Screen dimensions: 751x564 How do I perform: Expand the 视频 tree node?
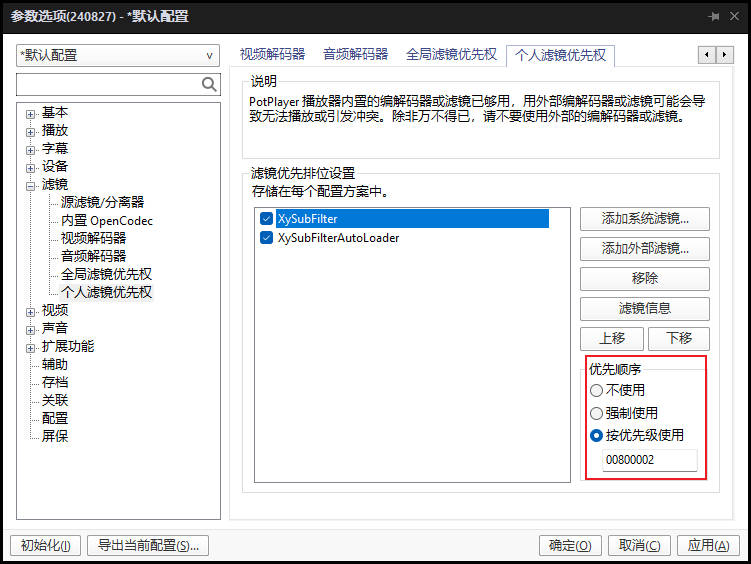click(x=31, y=312)
